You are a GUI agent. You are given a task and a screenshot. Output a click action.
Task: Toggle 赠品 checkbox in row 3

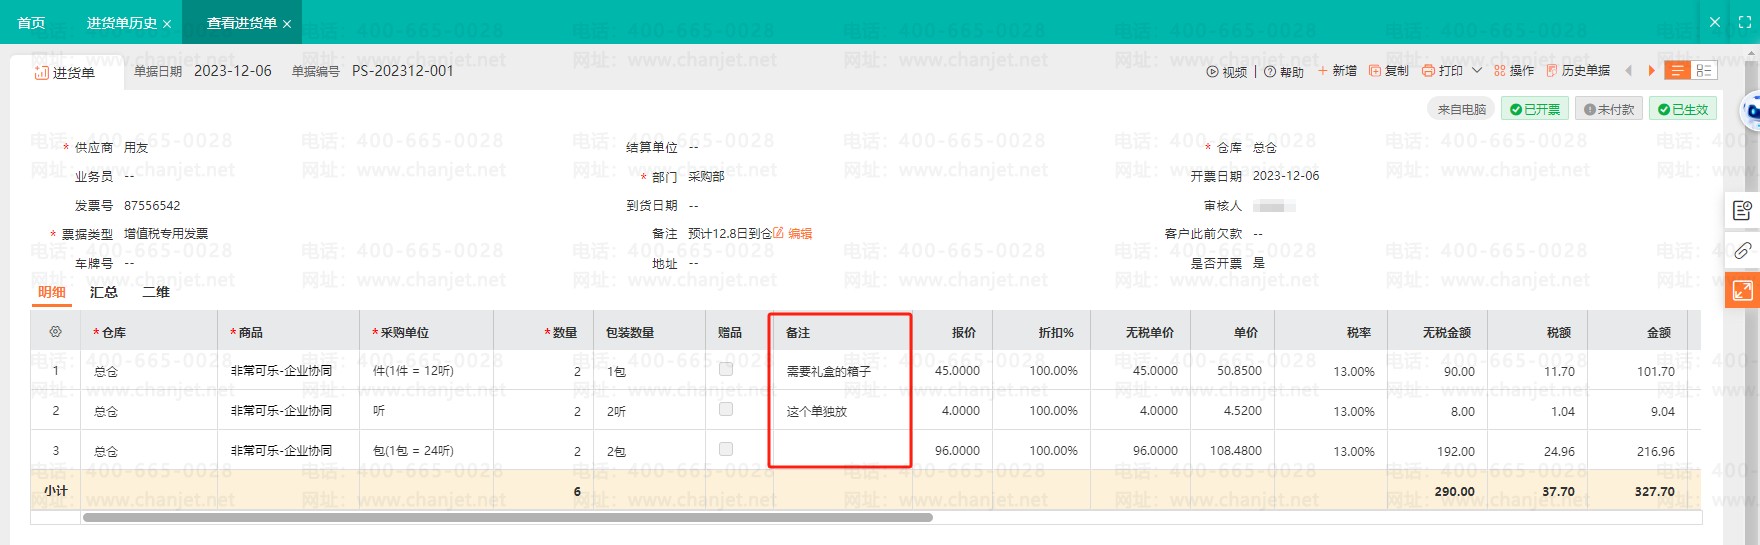[726, 449]
